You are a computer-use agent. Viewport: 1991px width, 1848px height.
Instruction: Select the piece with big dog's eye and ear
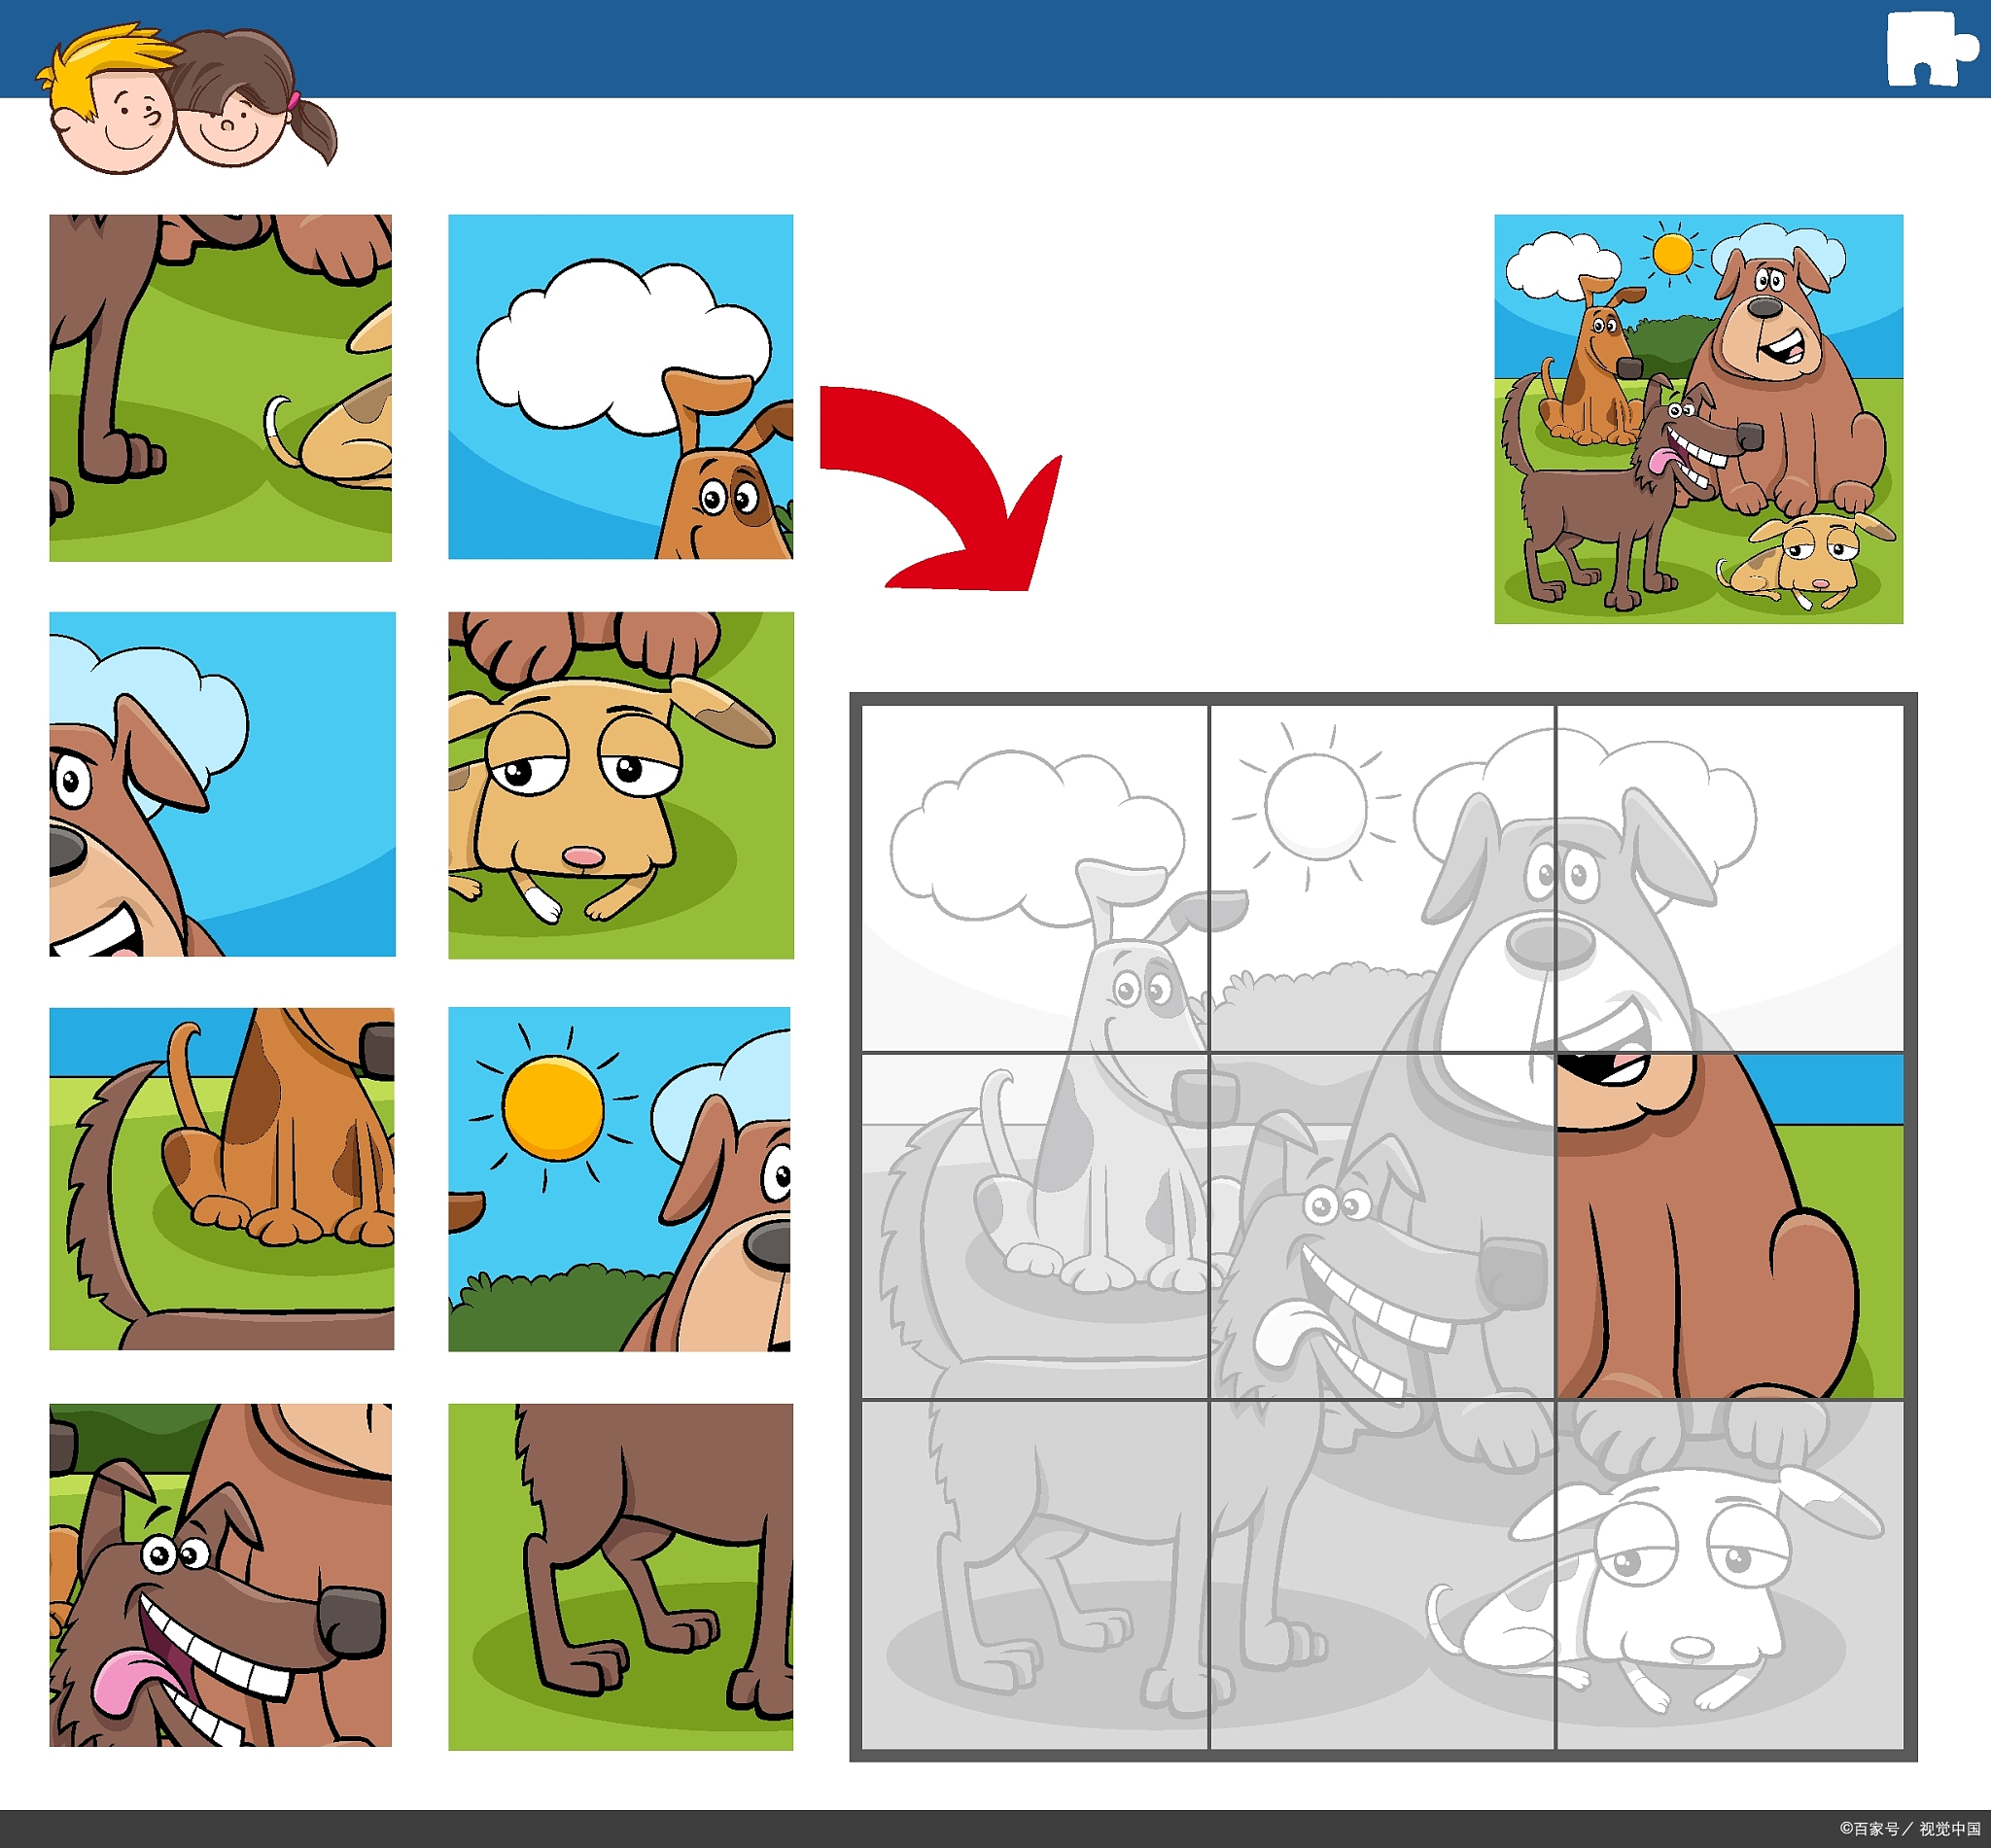[222, 785]
